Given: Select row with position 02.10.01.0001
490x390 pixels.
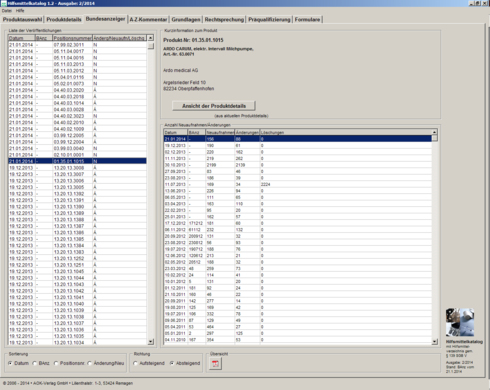Looking at the screenshot, I should point(77,155).
